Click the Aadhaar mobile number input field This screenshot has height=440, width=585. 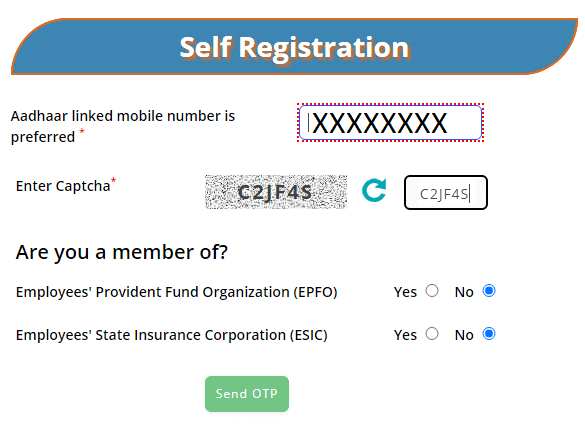coord(390,123)
